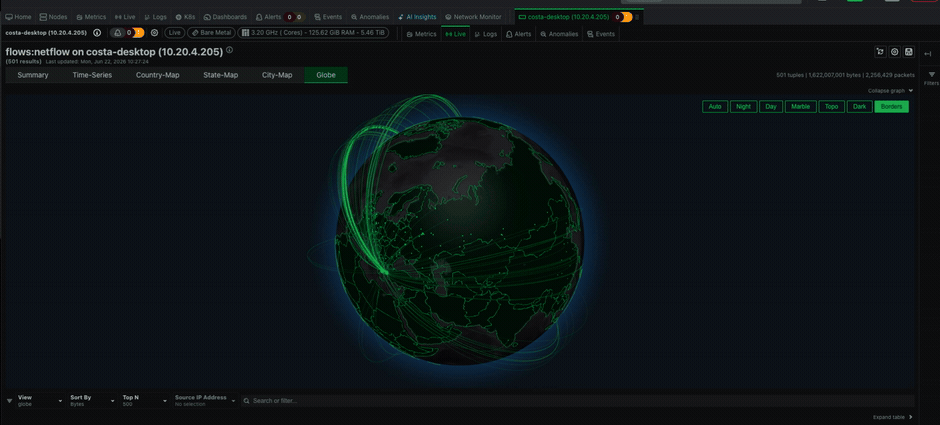Open node-level Events tab

[x=601, y=34]
